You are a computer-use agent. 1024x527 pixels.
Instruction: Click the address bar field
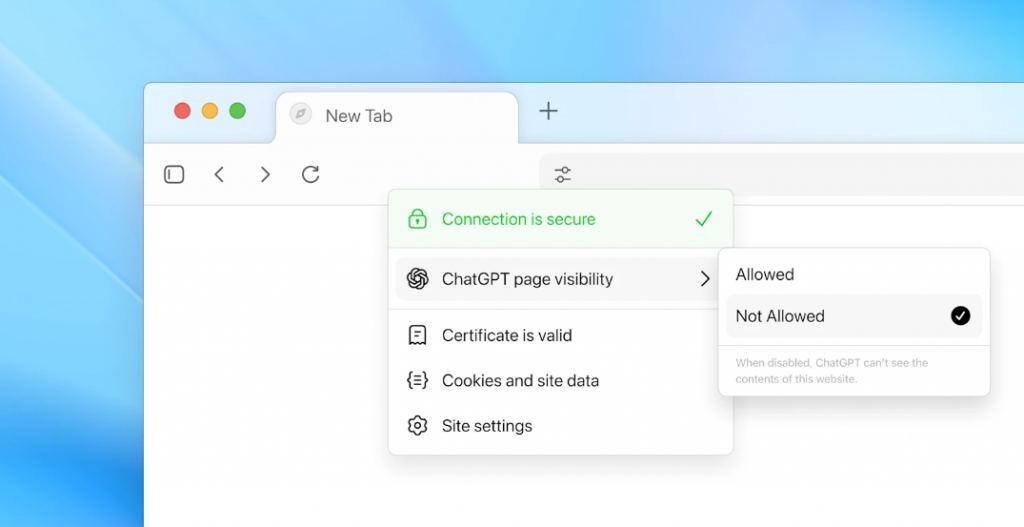[781, 174]
